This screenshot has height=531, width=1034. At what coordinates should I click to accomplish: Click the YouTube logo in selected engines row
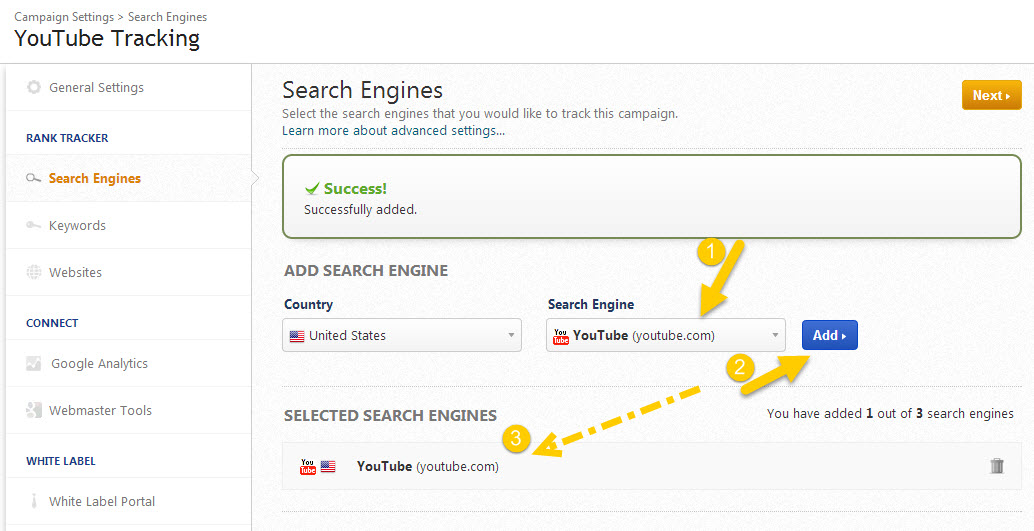[x=308, y=466]
